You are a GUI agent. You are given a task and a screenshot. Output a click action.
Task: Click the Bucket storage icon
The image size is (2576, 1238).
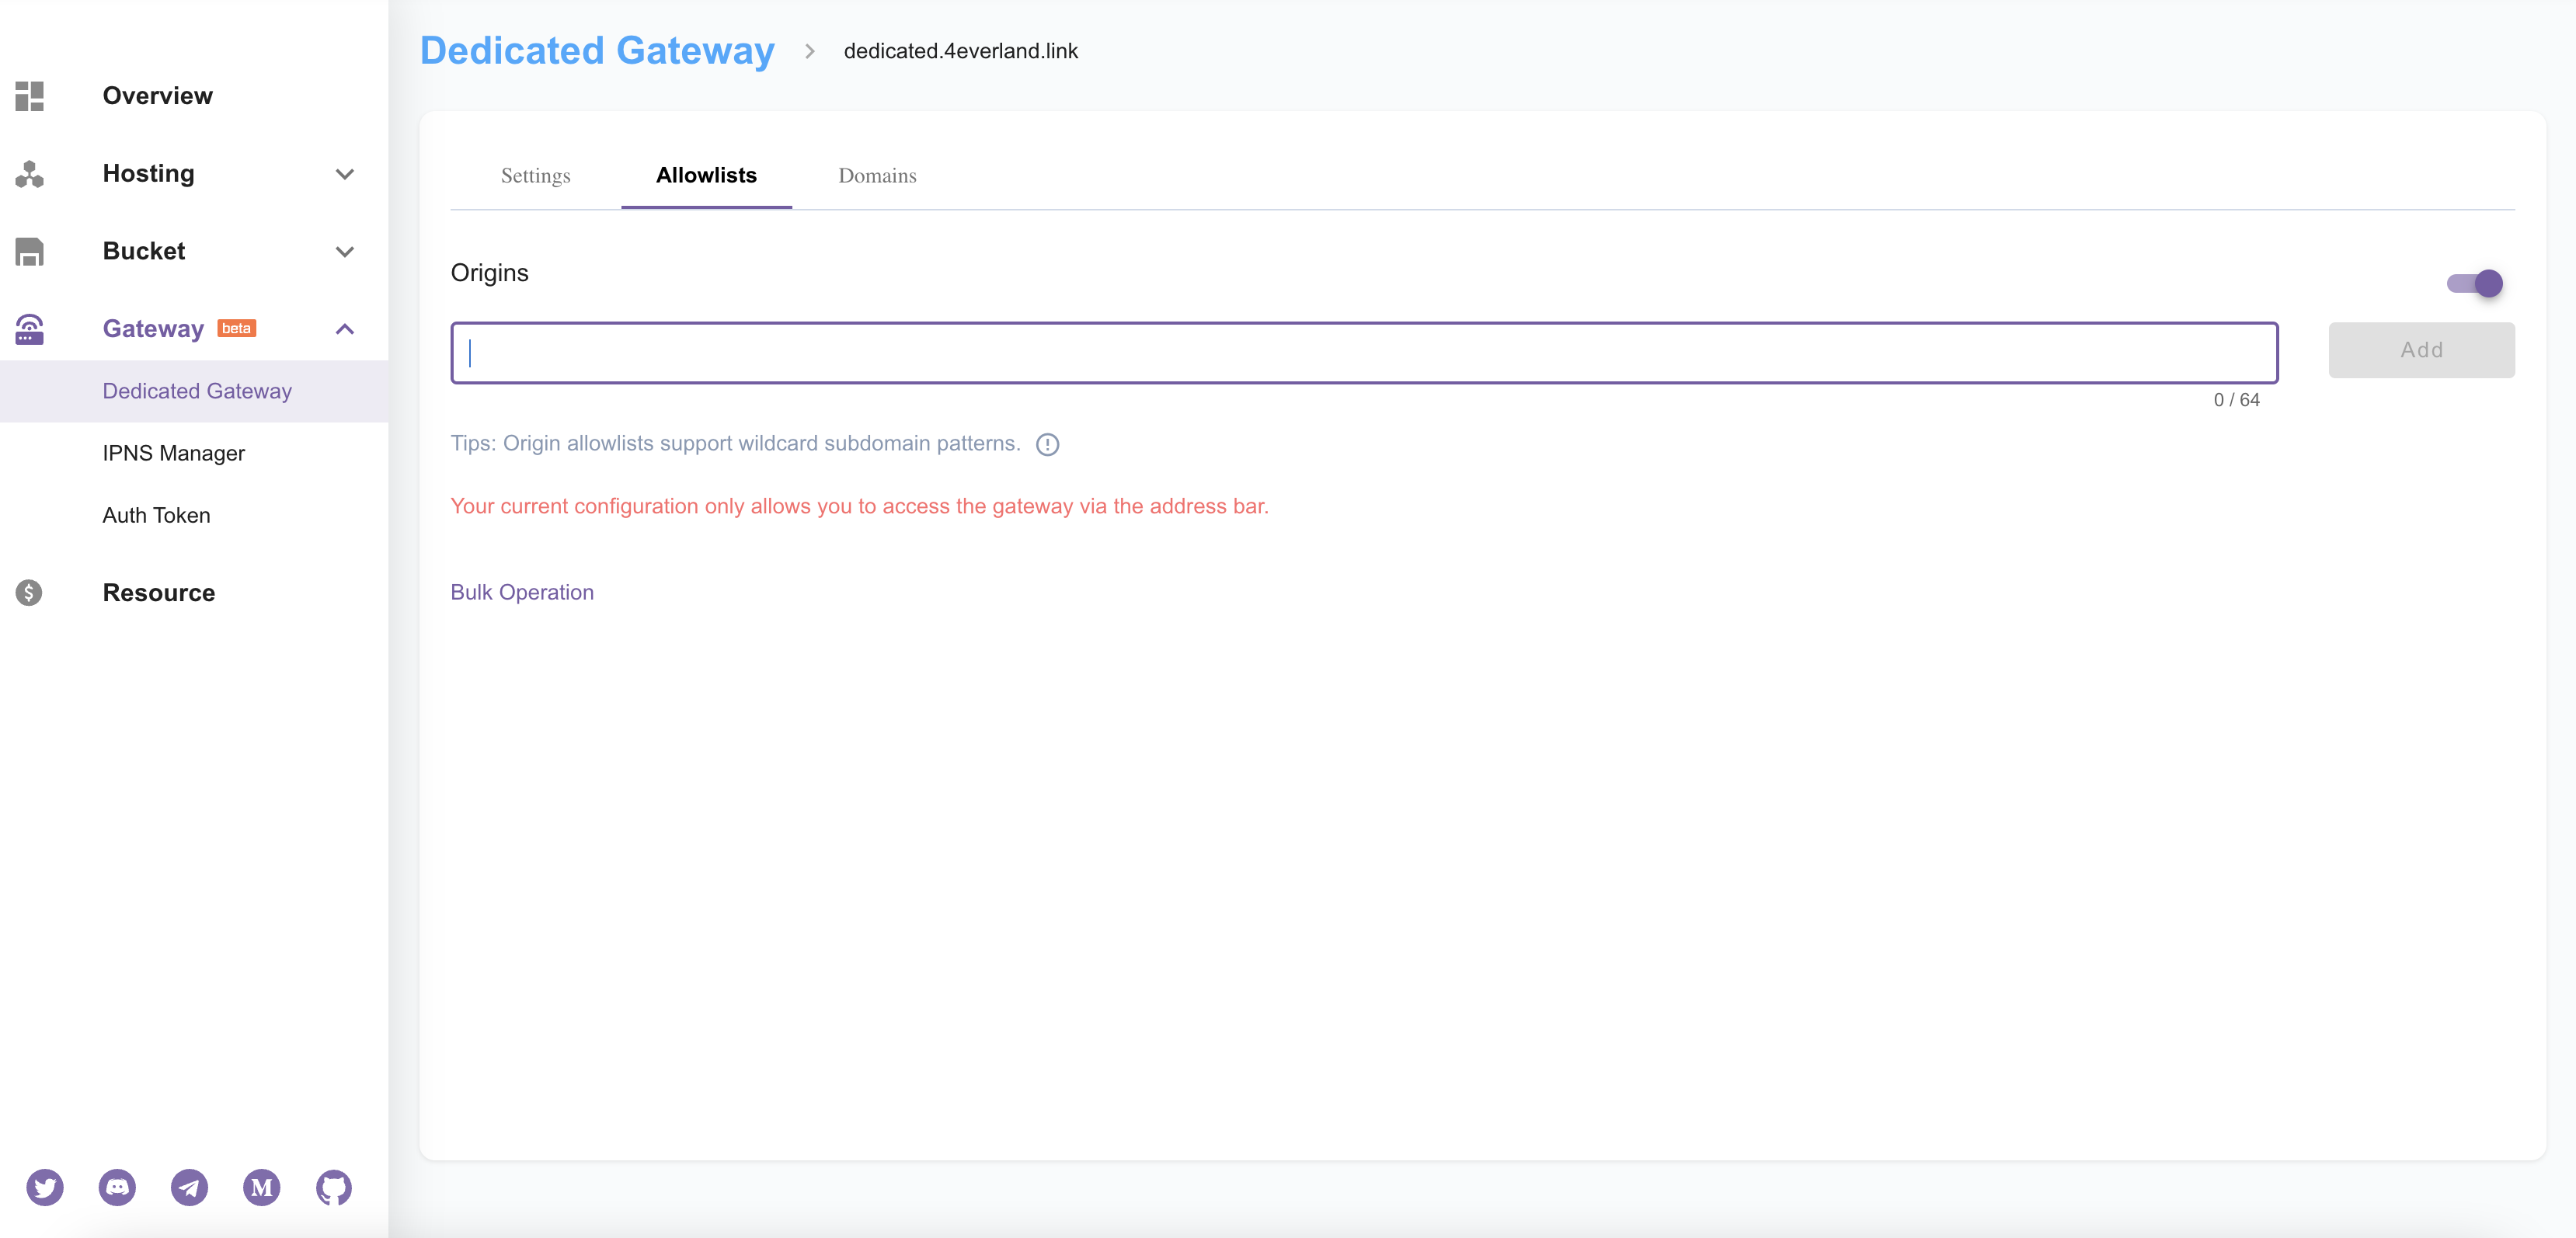(30, 251)
